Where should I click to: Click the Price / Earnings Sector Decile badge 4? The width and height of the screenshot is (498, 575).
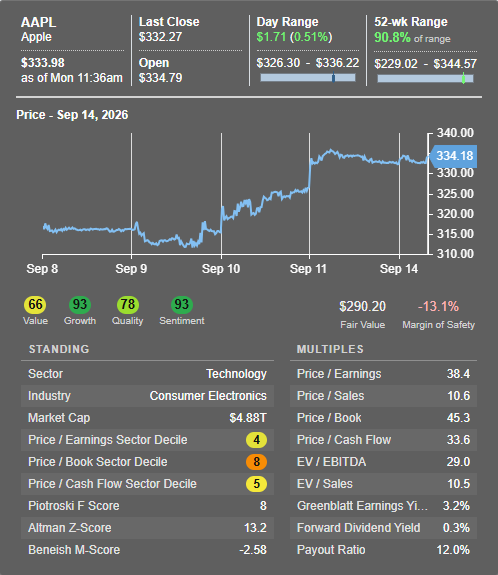pyautogui.click(x=256, y=440)
